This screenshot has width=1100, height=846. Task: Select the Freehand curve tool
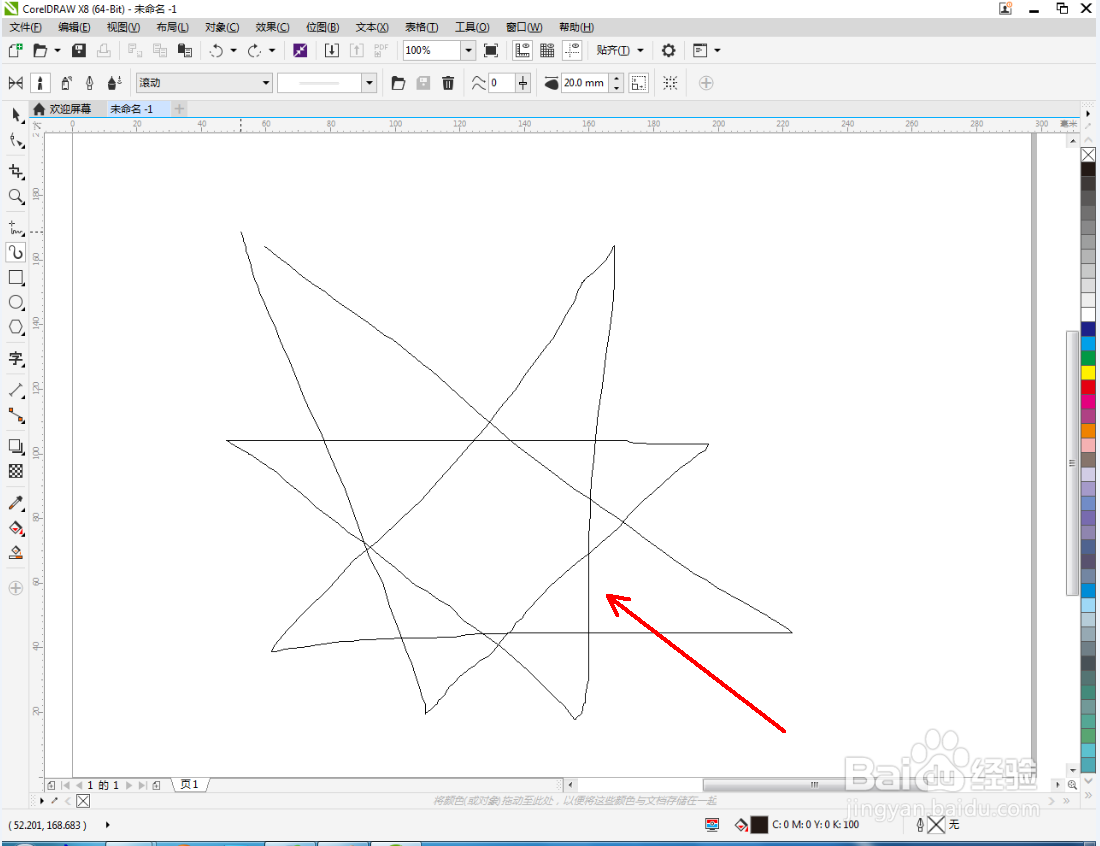coord(15,227)
